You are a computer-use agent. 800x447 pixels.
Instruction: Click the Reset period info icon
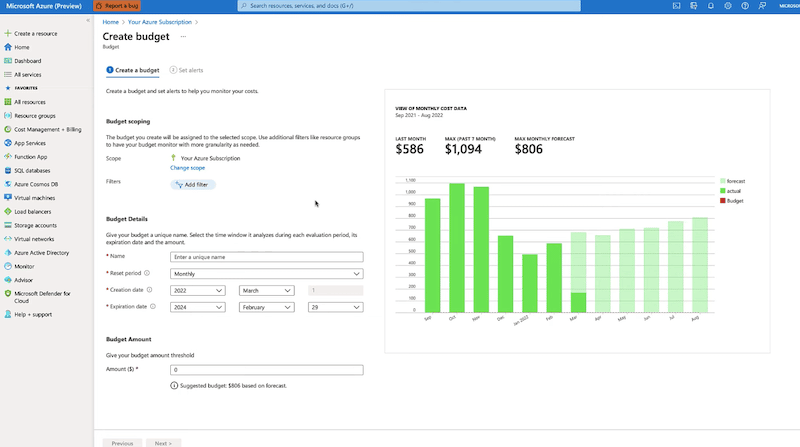147,273
